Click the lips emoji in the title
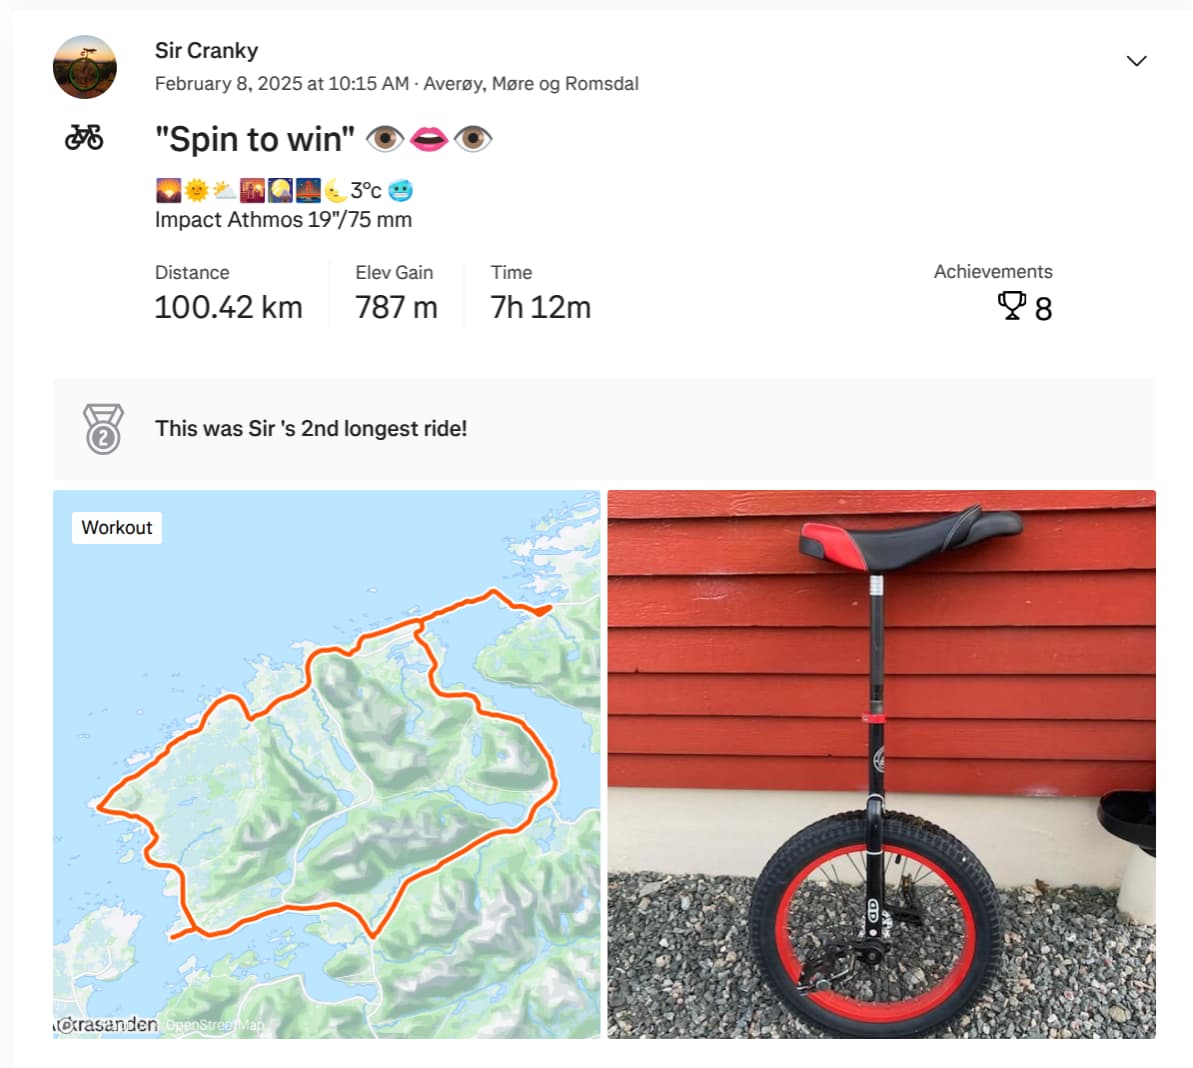Viewport: 1193px width, 1068px height. (x=428, y=139)
